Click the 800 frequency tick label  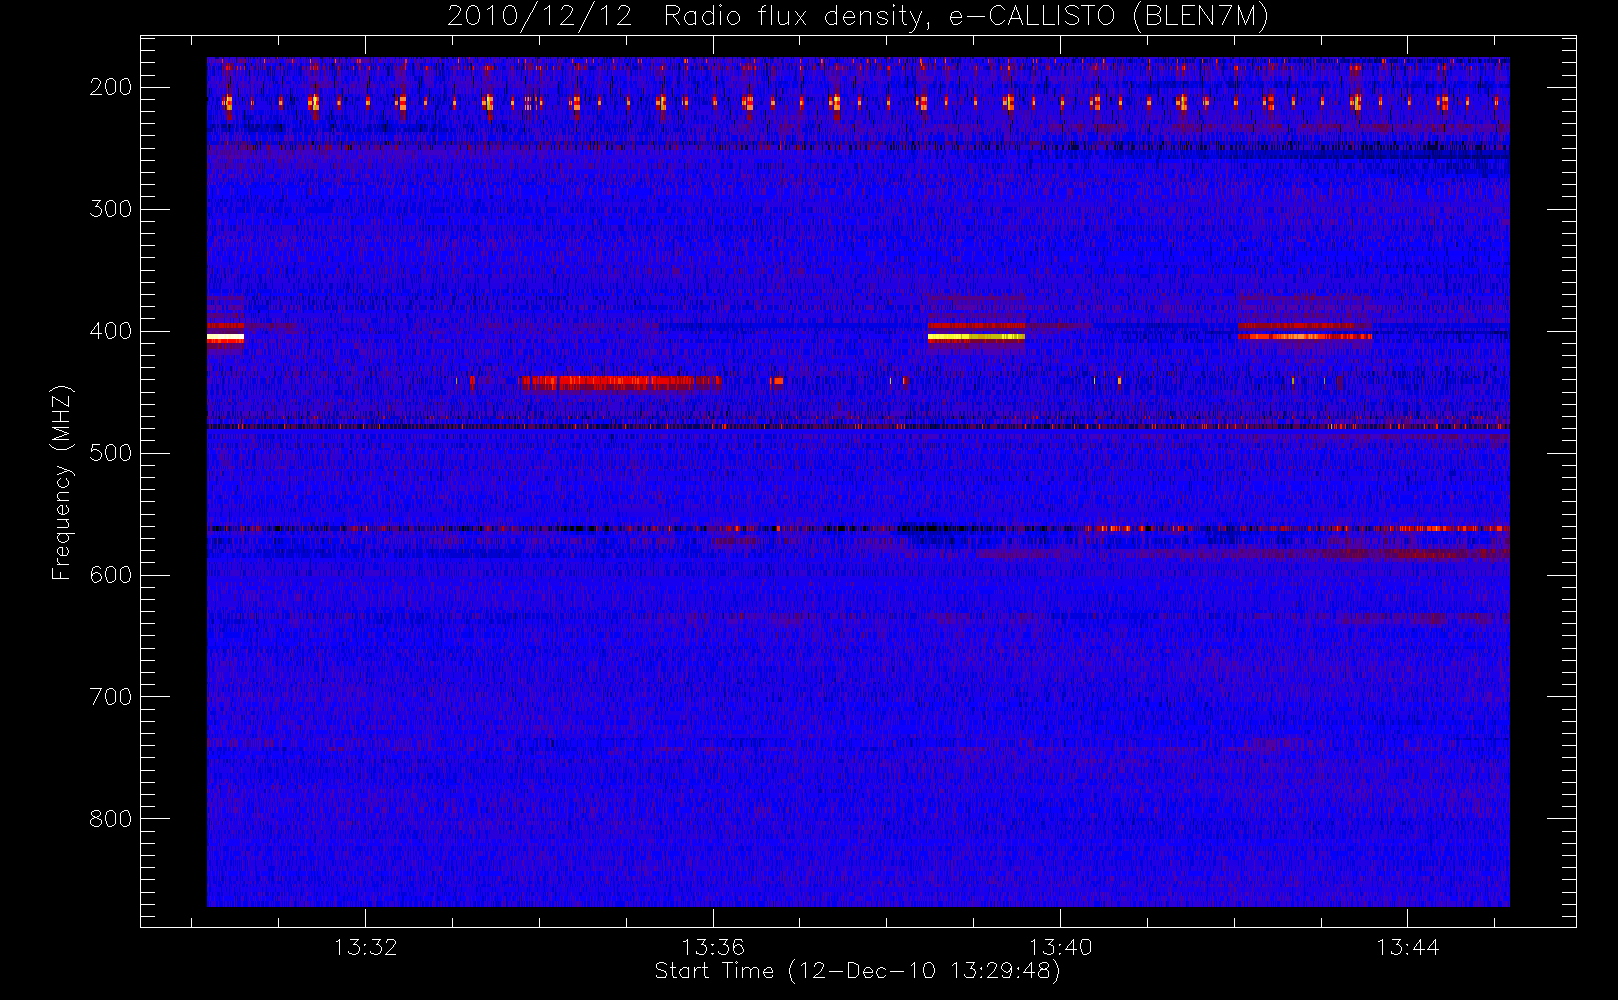pos(111,819)
